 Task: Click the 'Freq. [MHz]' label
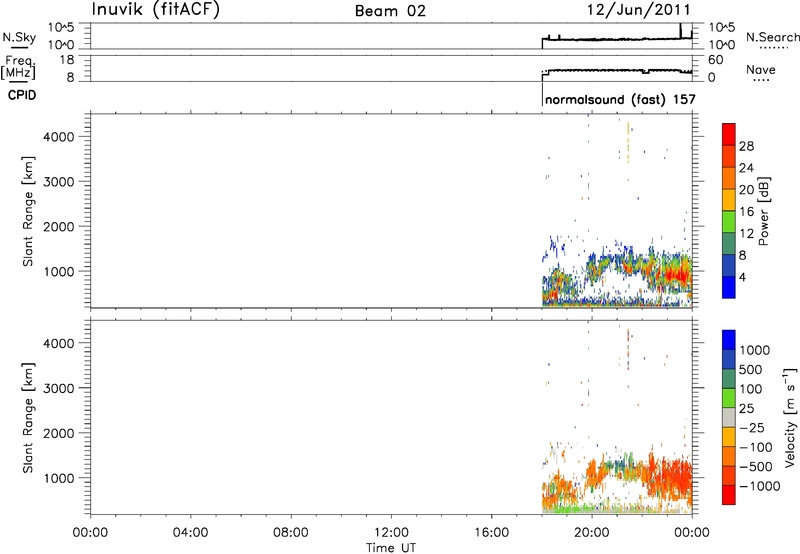pos(18,67)
